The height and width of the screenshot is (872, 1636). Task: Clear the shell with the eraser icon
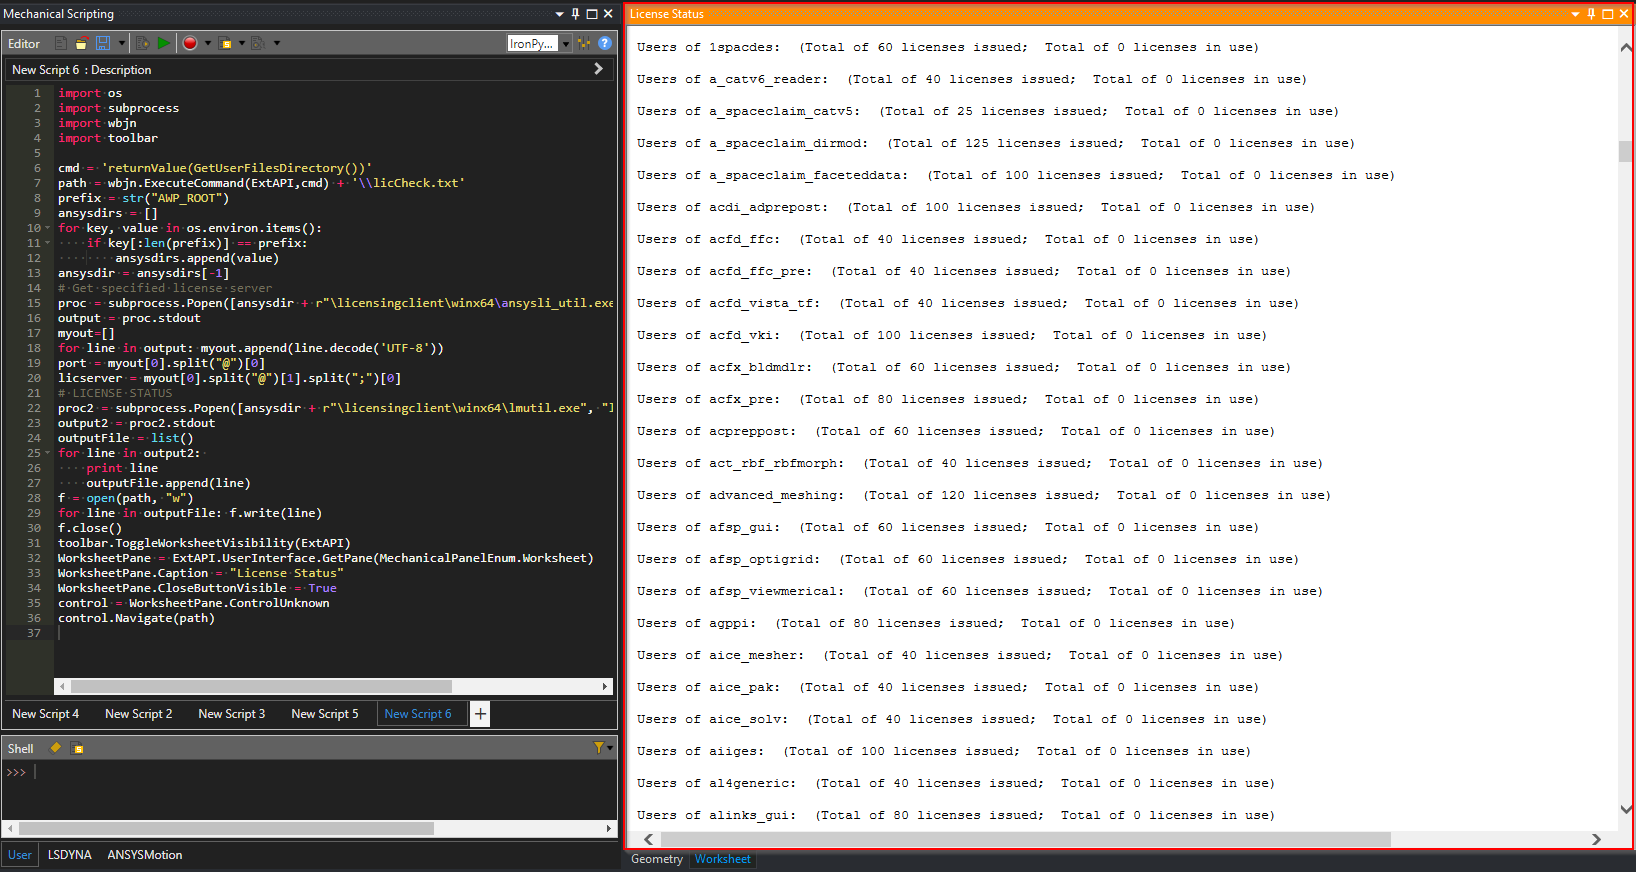pos(56,748)
